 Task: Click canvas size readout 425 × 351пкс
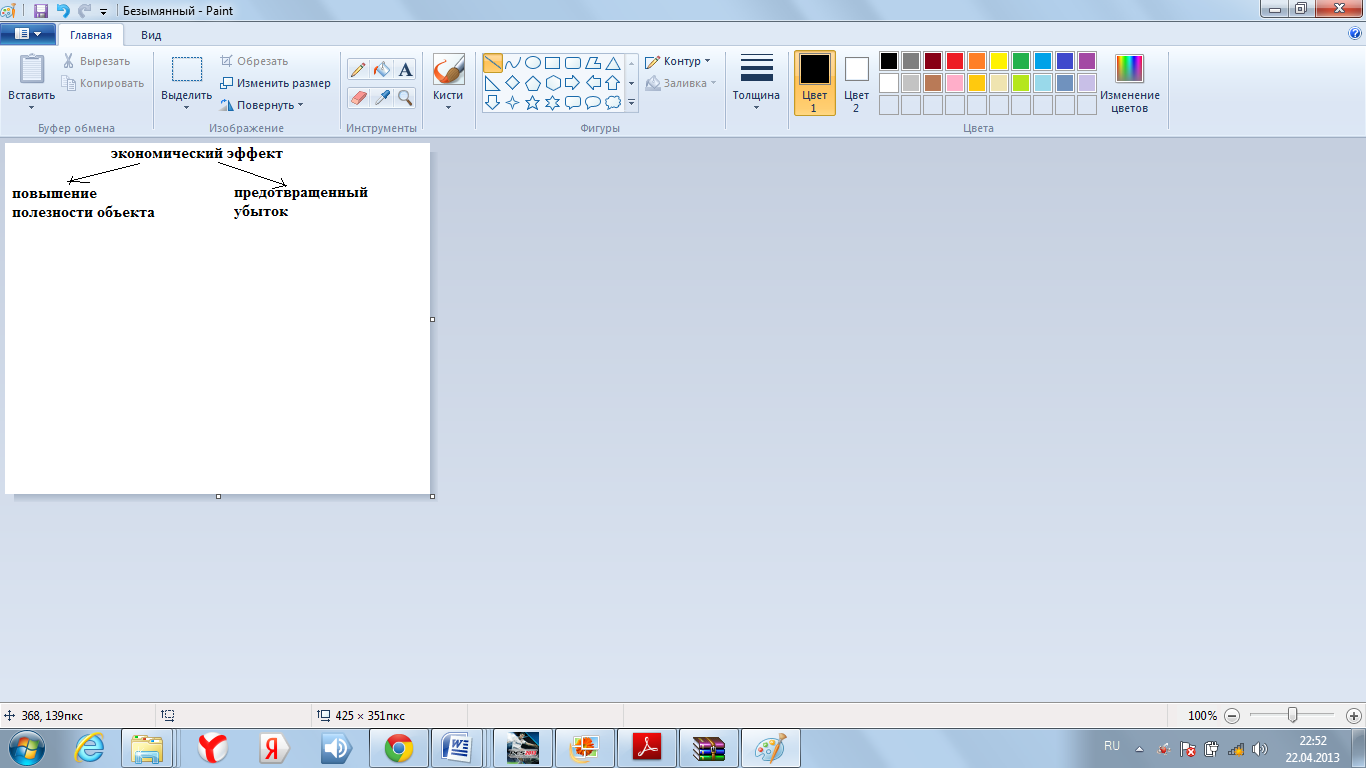369,716
